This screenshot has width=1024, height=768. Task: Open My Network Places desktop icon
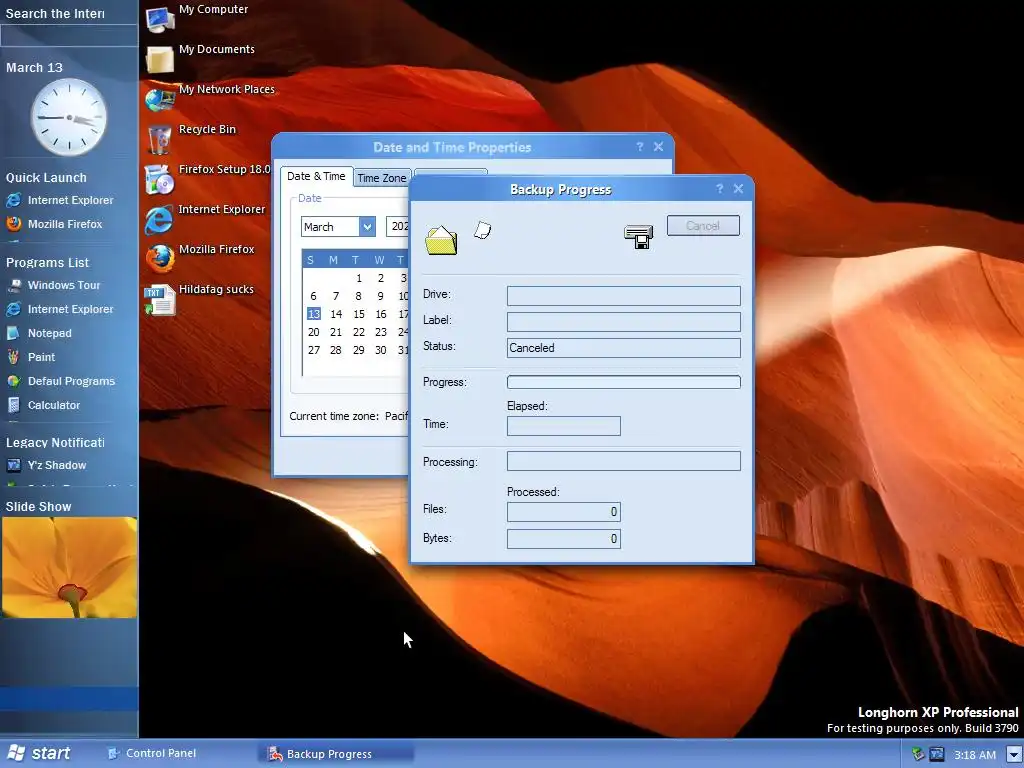click(x=160, y=99)
